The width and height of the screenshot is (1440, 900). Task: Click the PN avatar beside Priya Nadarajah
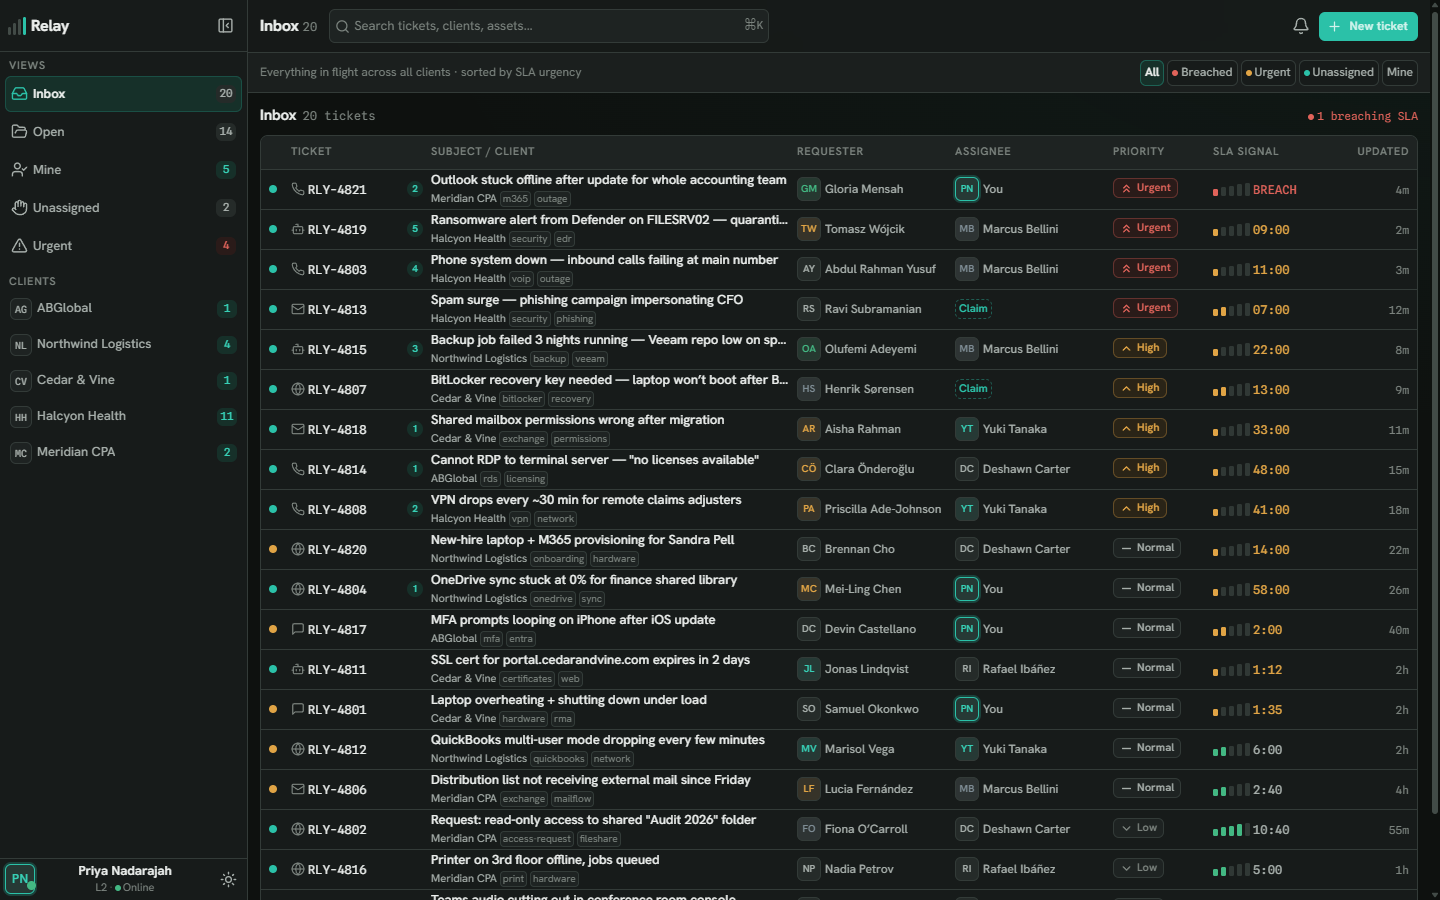click(x=20, y=879)
